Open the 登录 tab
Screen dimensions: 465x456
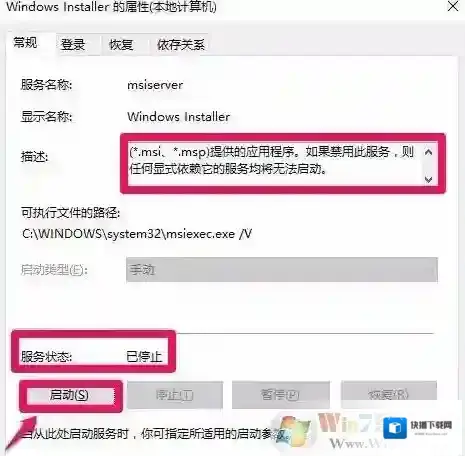73,44
